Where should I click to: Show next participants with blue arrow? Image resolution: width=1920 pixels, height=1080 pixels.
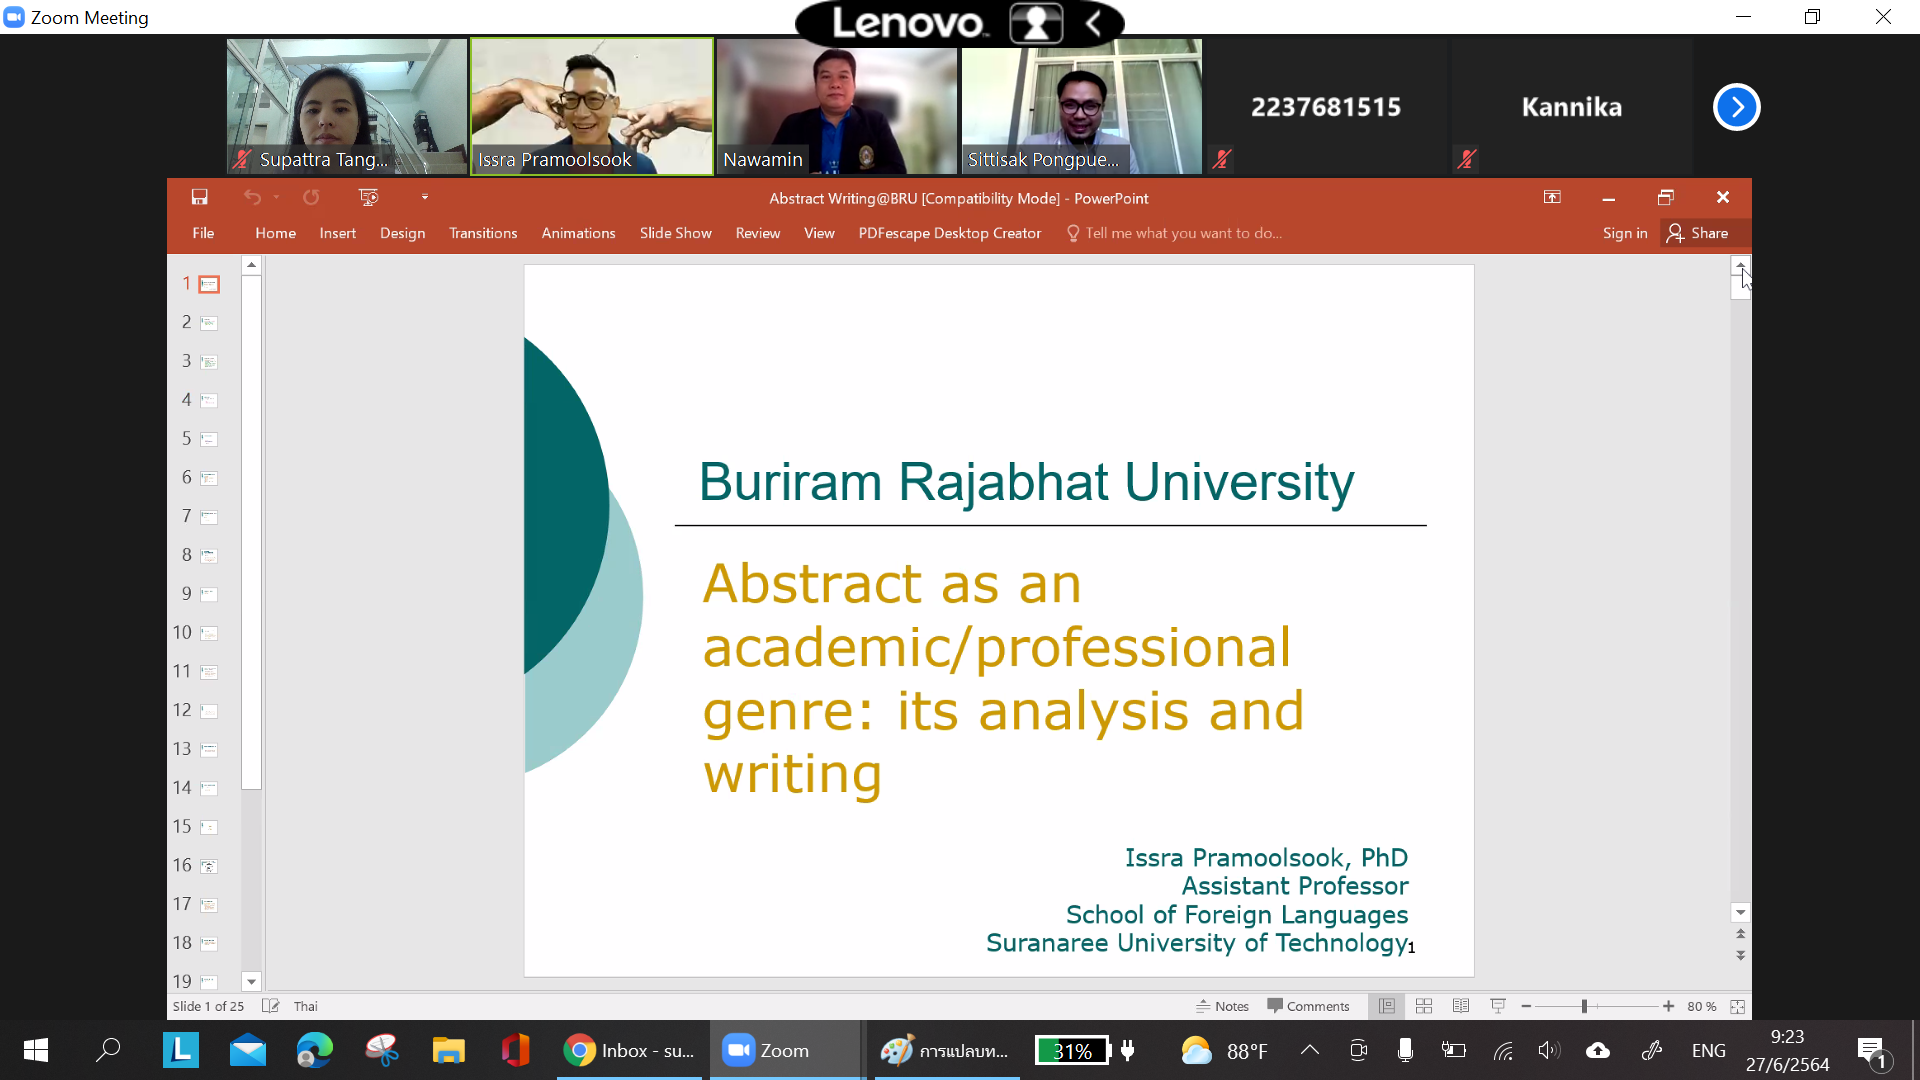1737,107
